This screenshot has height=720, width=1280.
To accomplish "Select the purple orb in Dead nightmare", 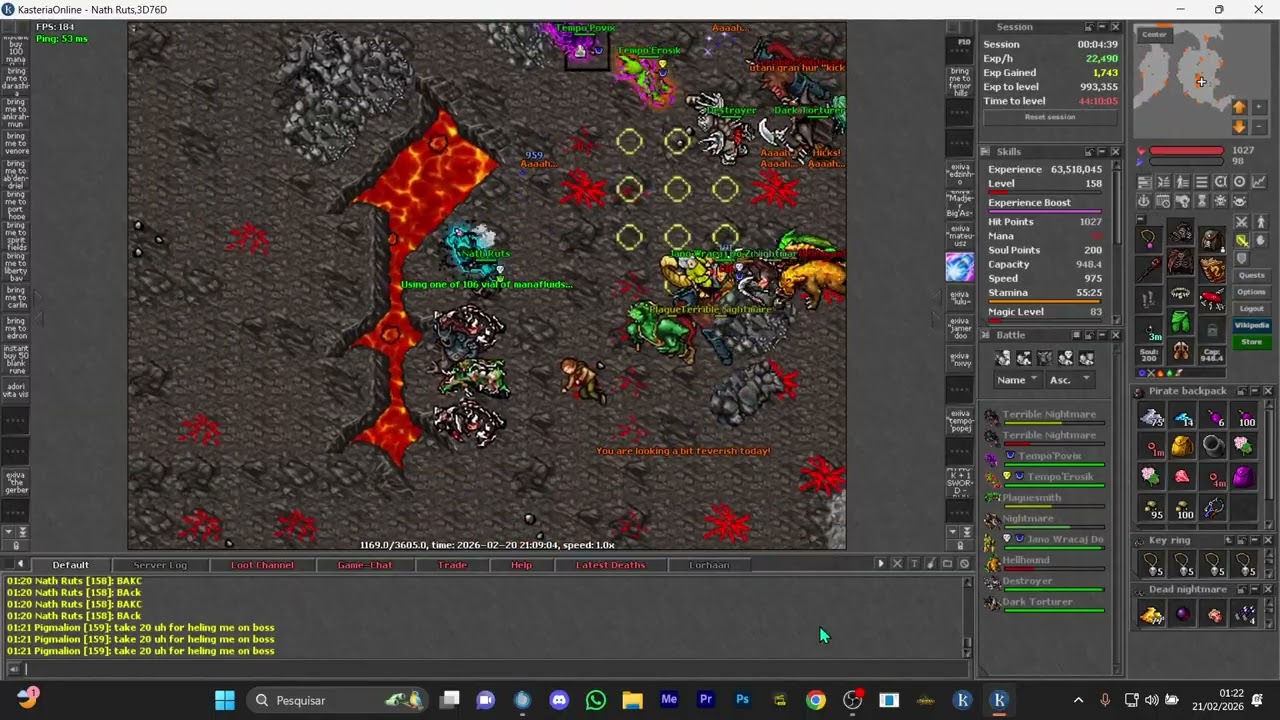I will pyautogui.click(x=1183, y=614).
